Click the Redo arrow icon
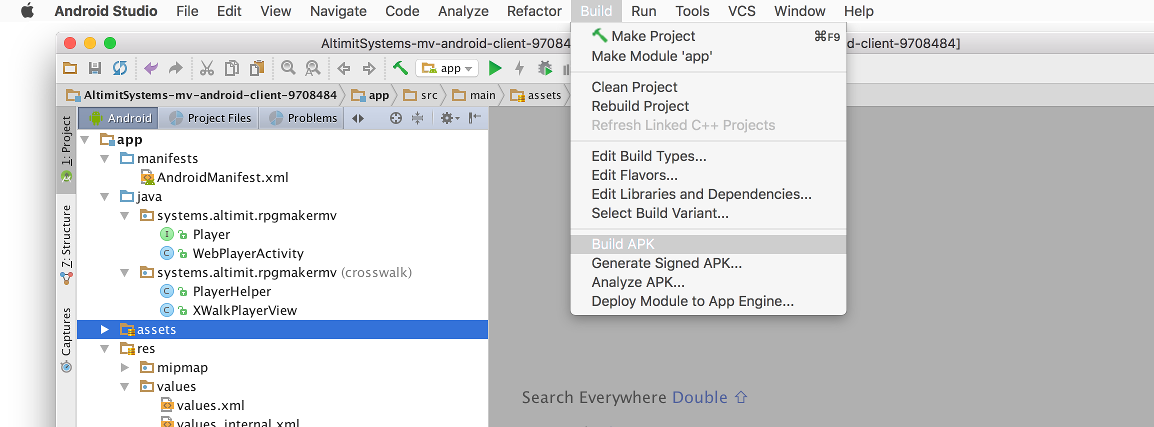1154x427 pixels. tap(176, 68)
